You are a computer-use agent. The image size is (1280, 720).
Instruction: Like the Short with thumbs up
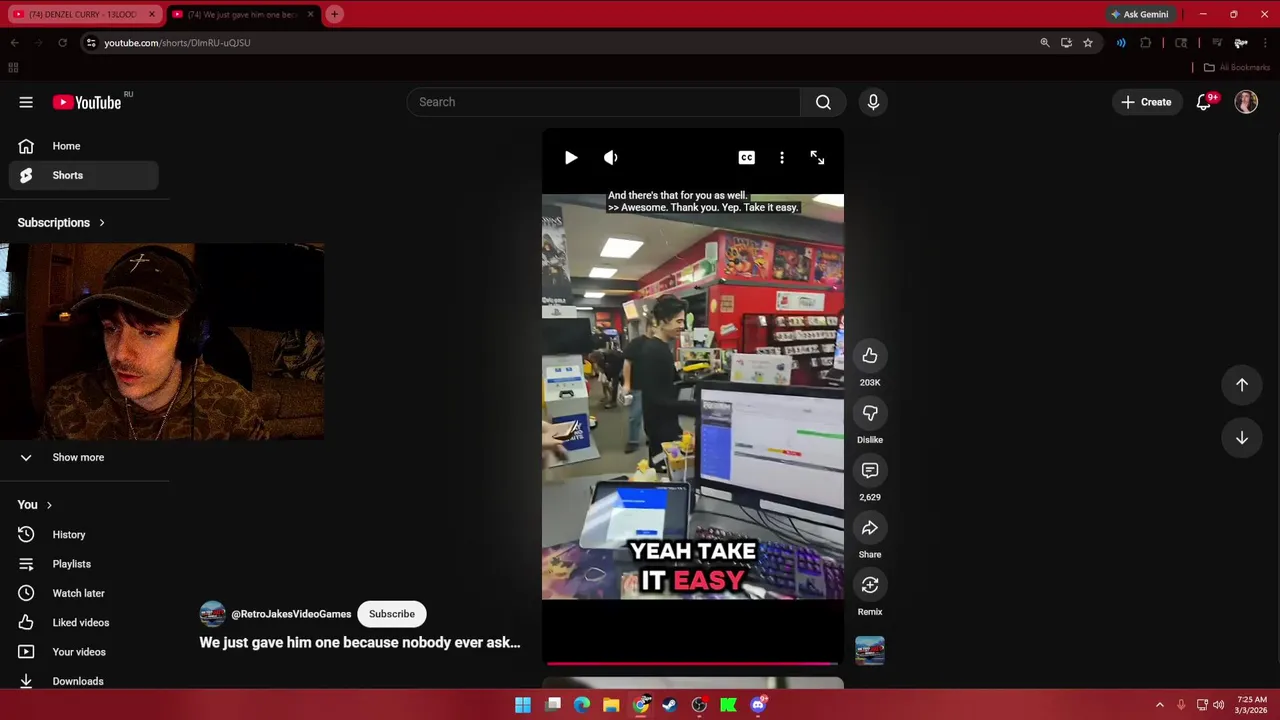[870, 356]
